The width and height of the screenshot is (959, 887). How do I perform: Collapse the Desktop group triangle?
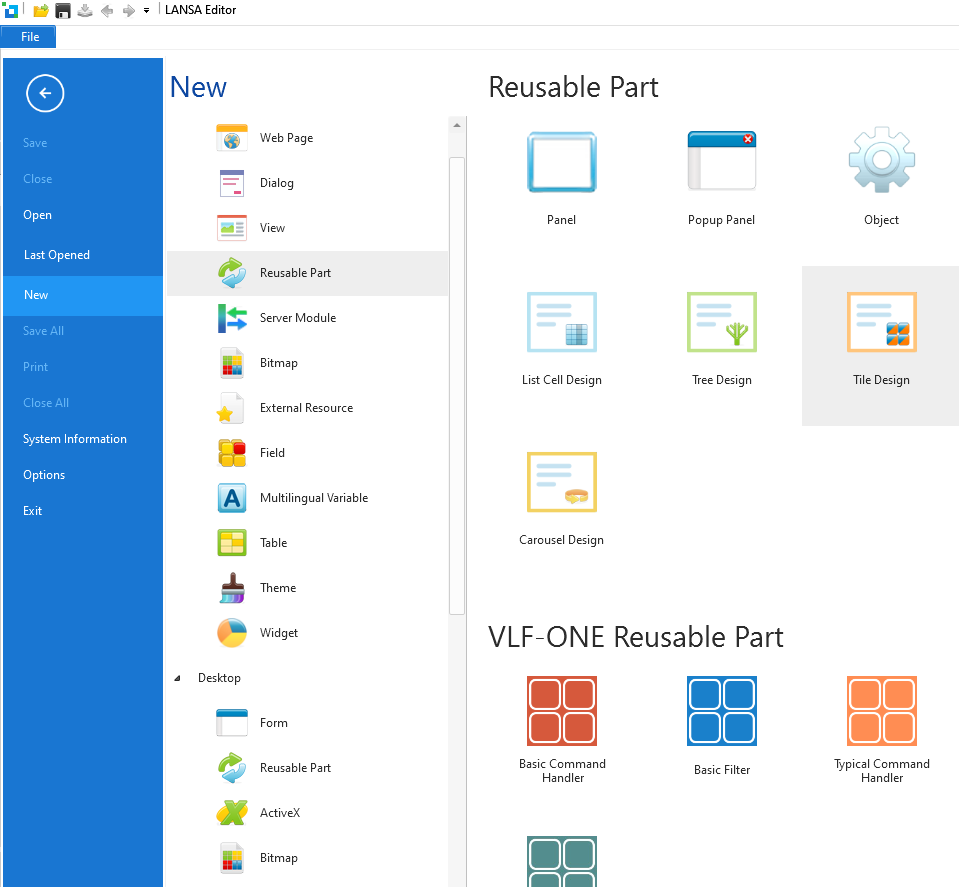(x=177, y=678)
